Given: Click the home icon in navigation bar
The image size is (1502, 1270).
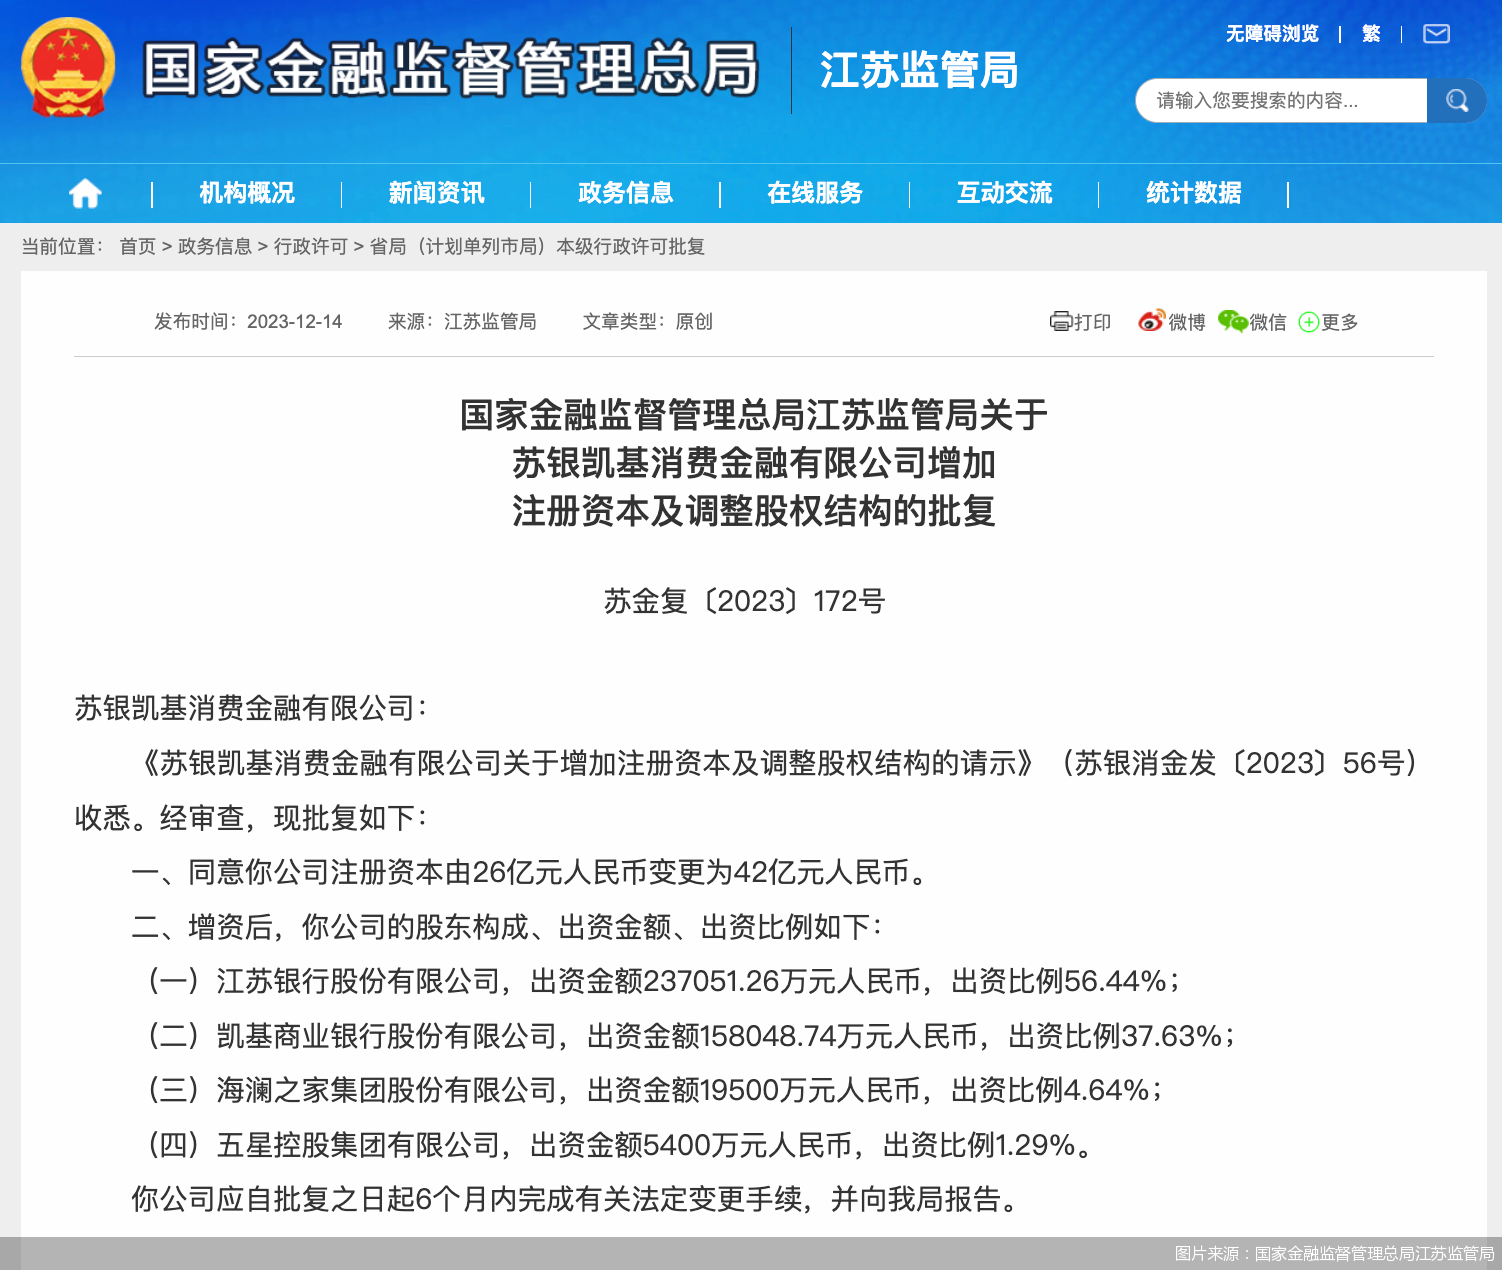Looking at the screenshot, I should pyautogui.click(x=85, y=193).
